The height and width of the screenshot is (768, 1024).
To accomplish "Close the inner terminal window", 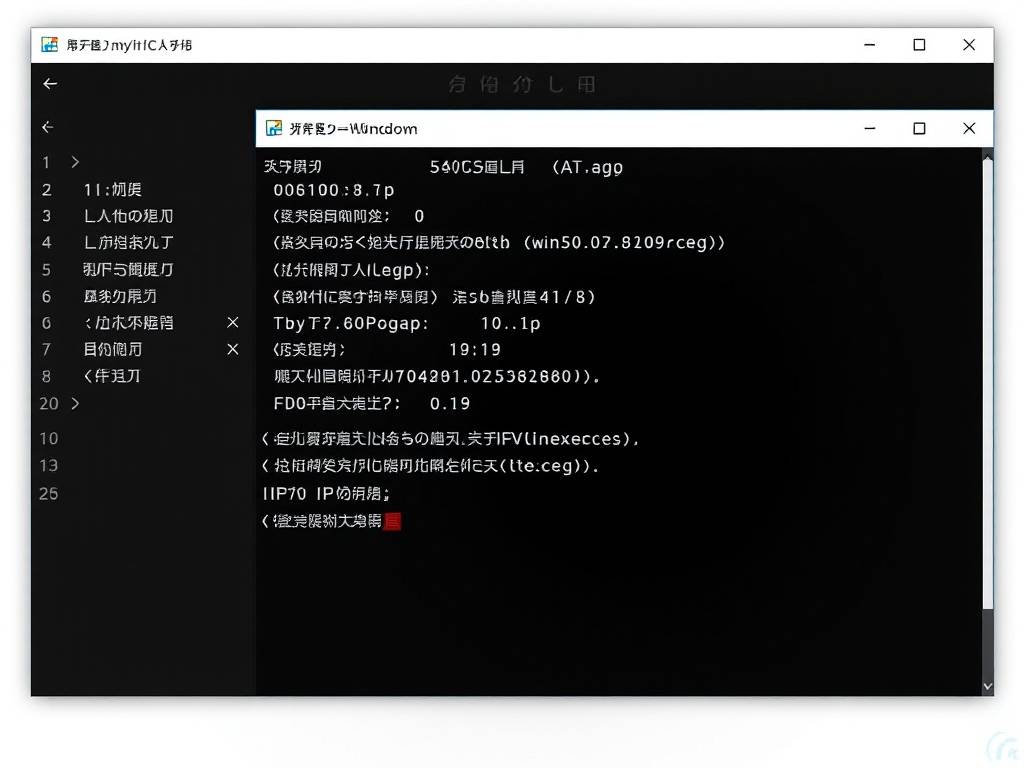I will [x=969, y=129].
